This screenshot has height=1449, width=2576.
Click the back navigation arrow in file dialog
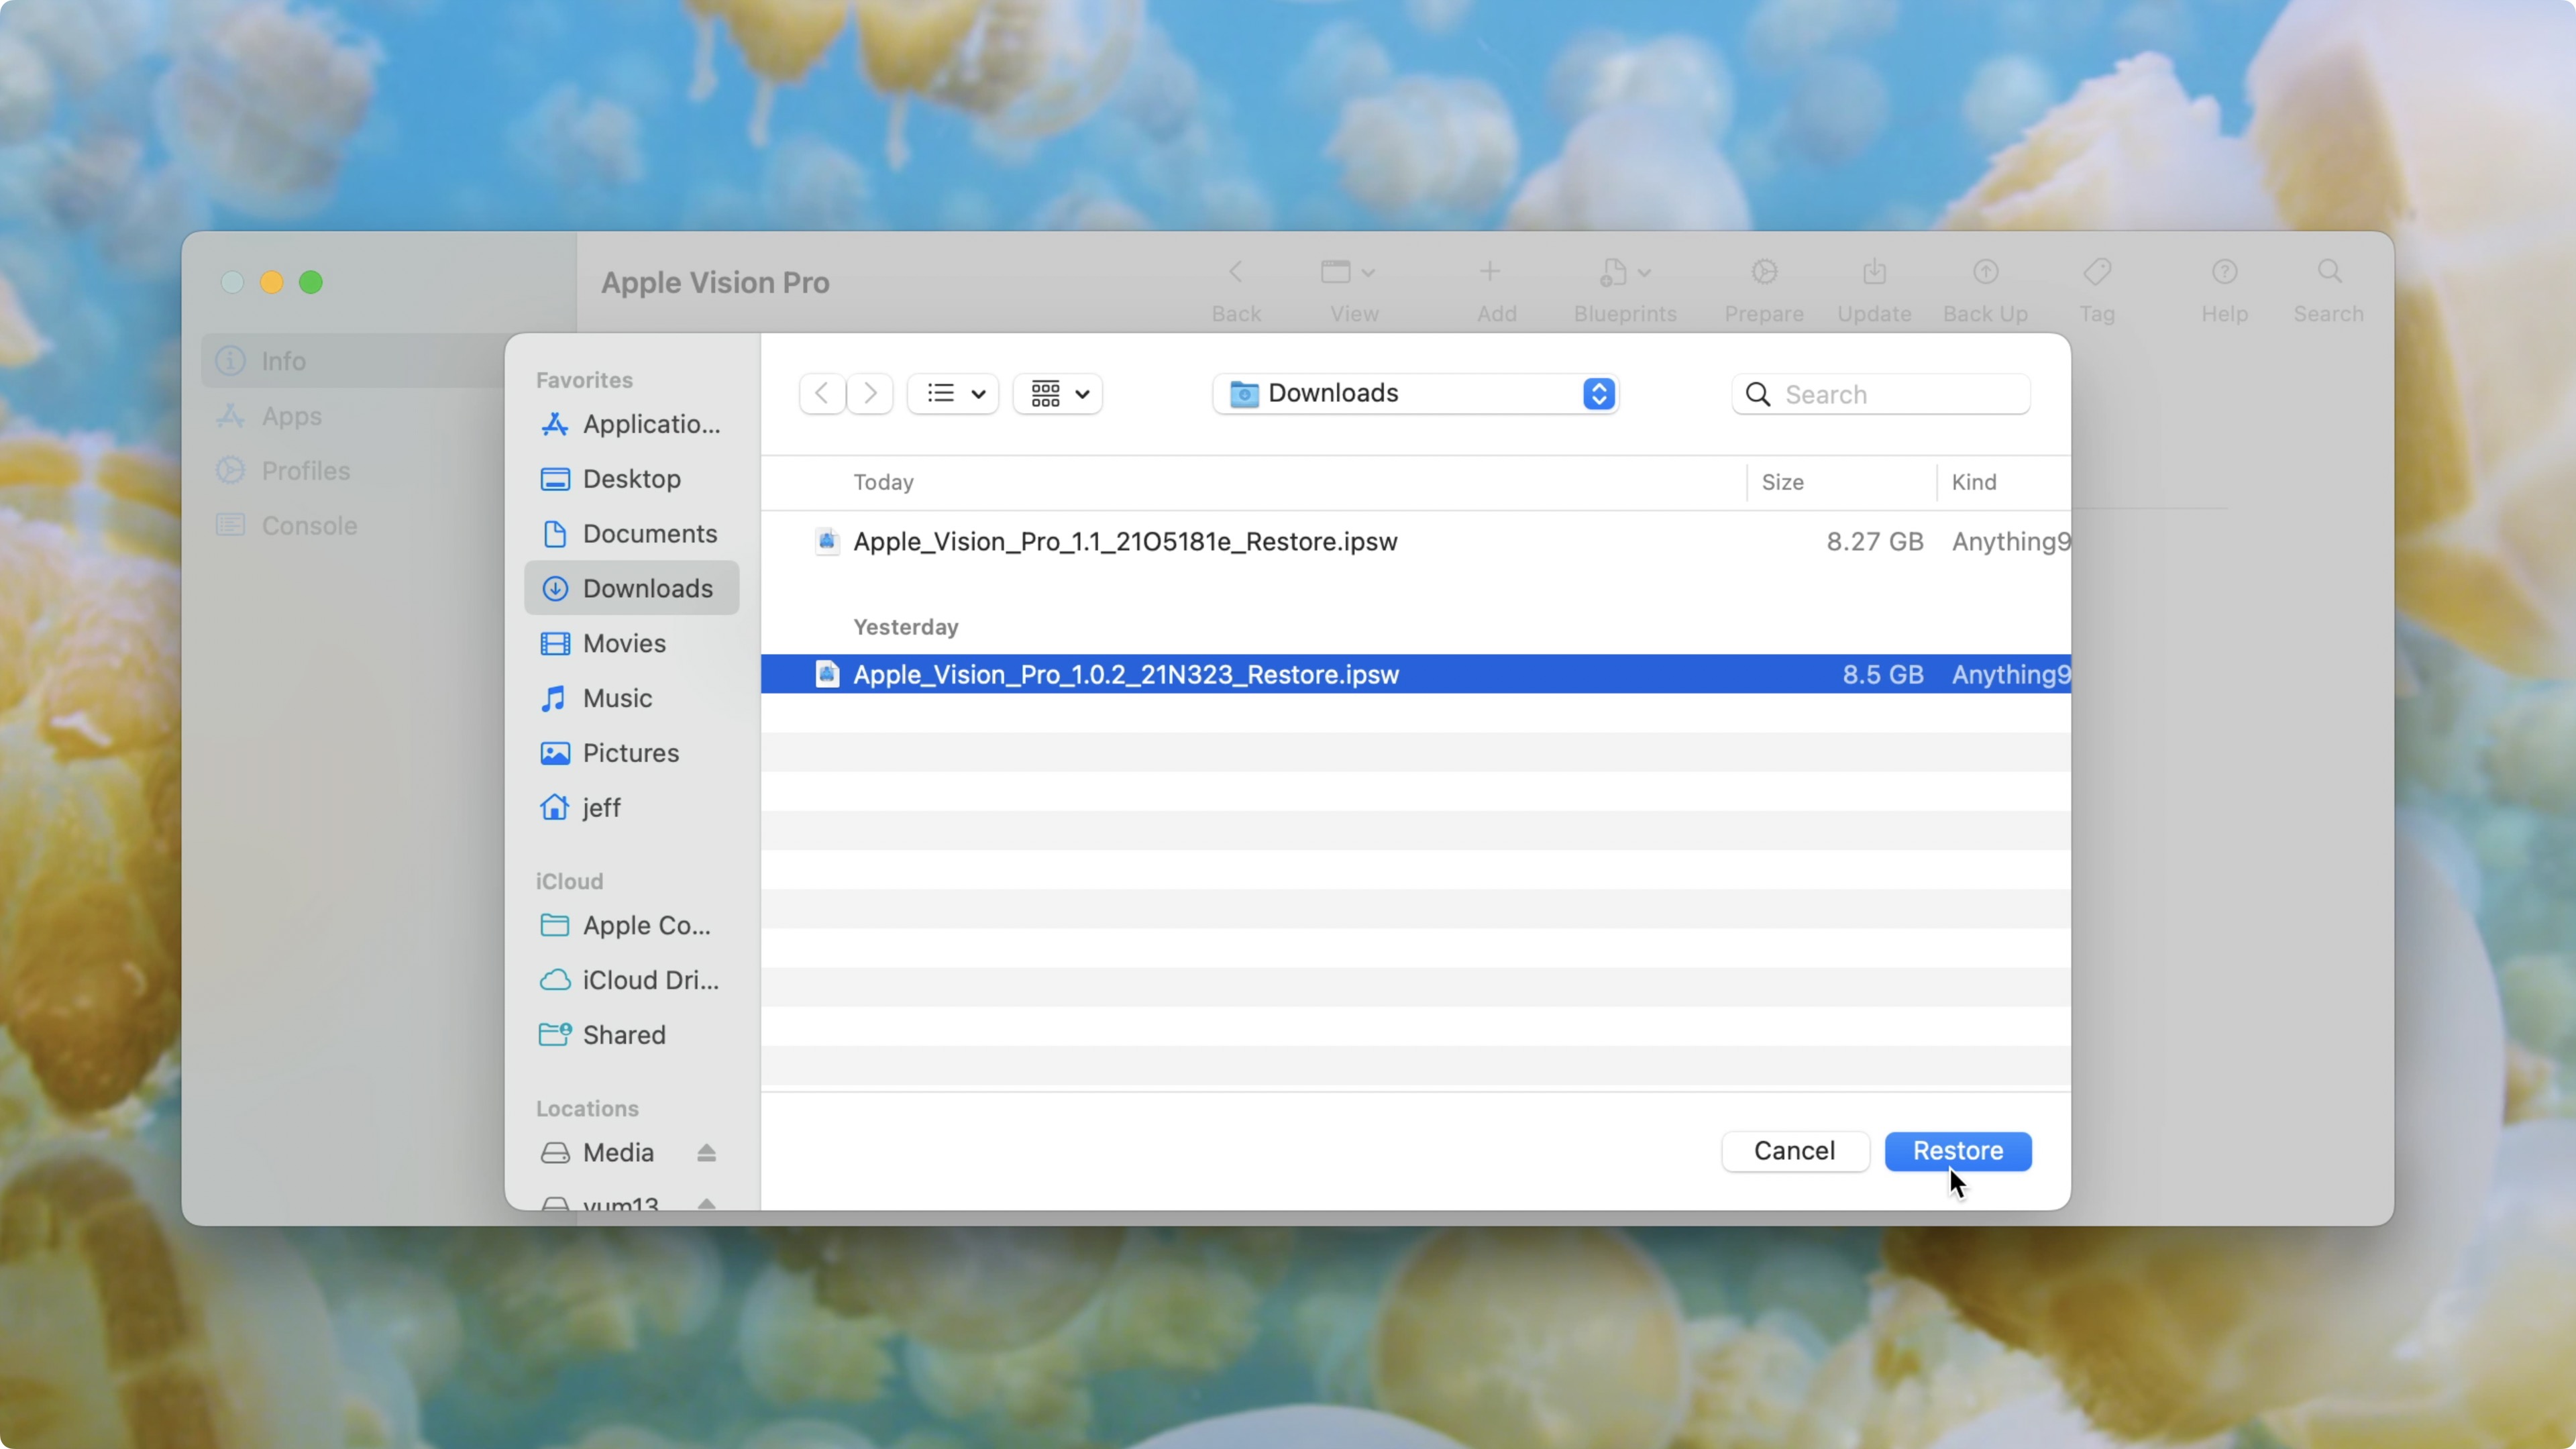(822, 393)
